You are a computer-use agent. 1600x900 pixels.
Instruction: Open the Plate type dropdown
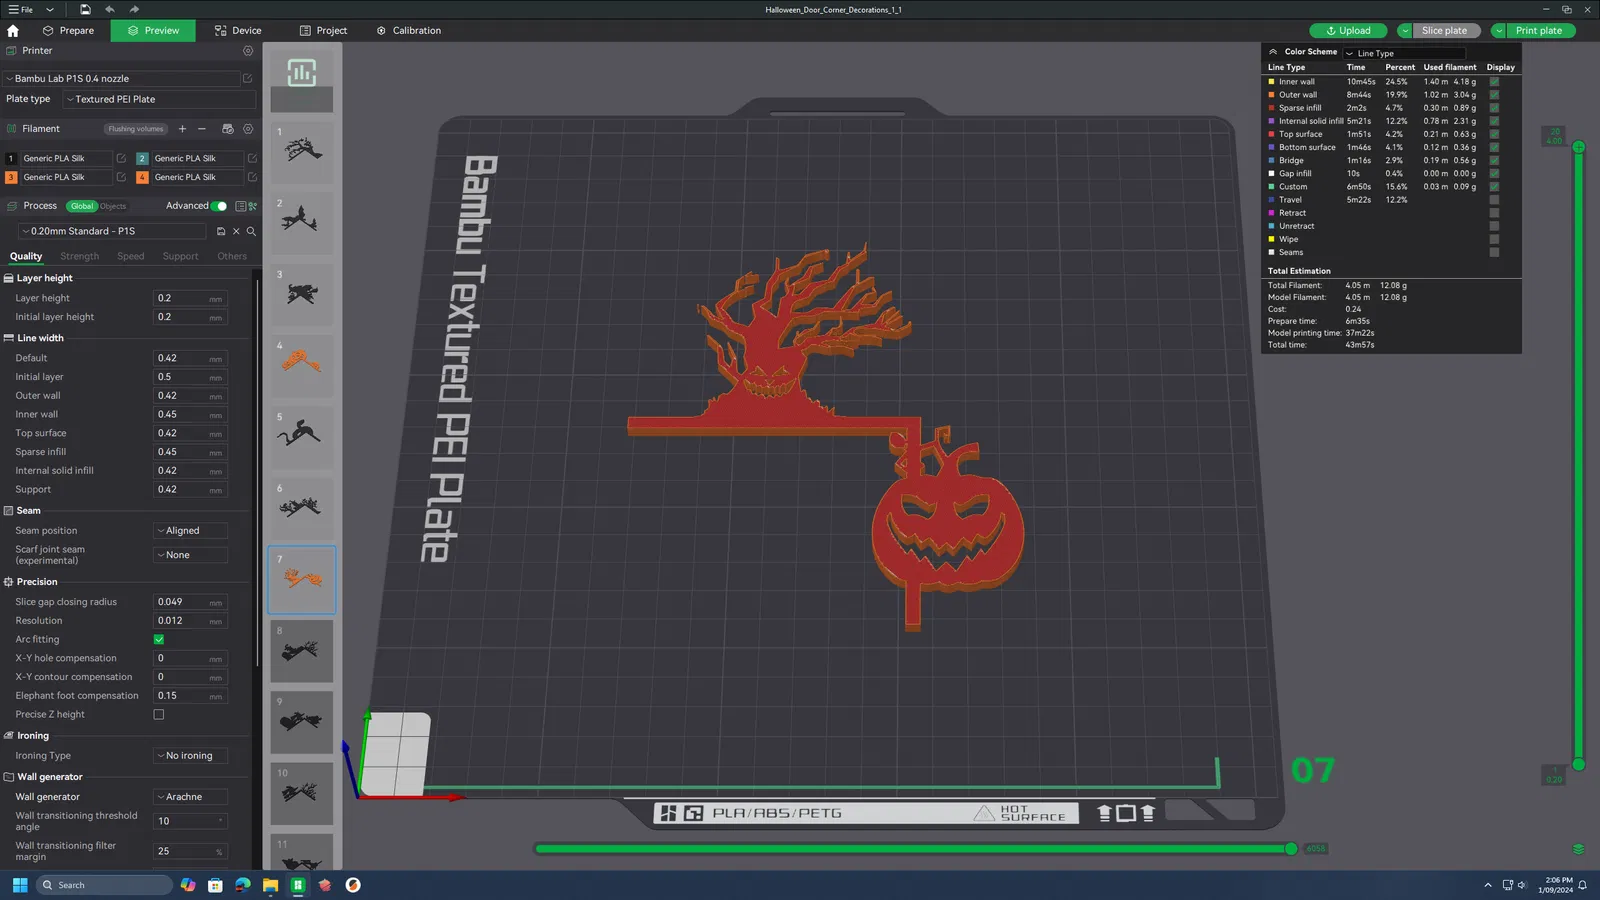pos(159,99)
